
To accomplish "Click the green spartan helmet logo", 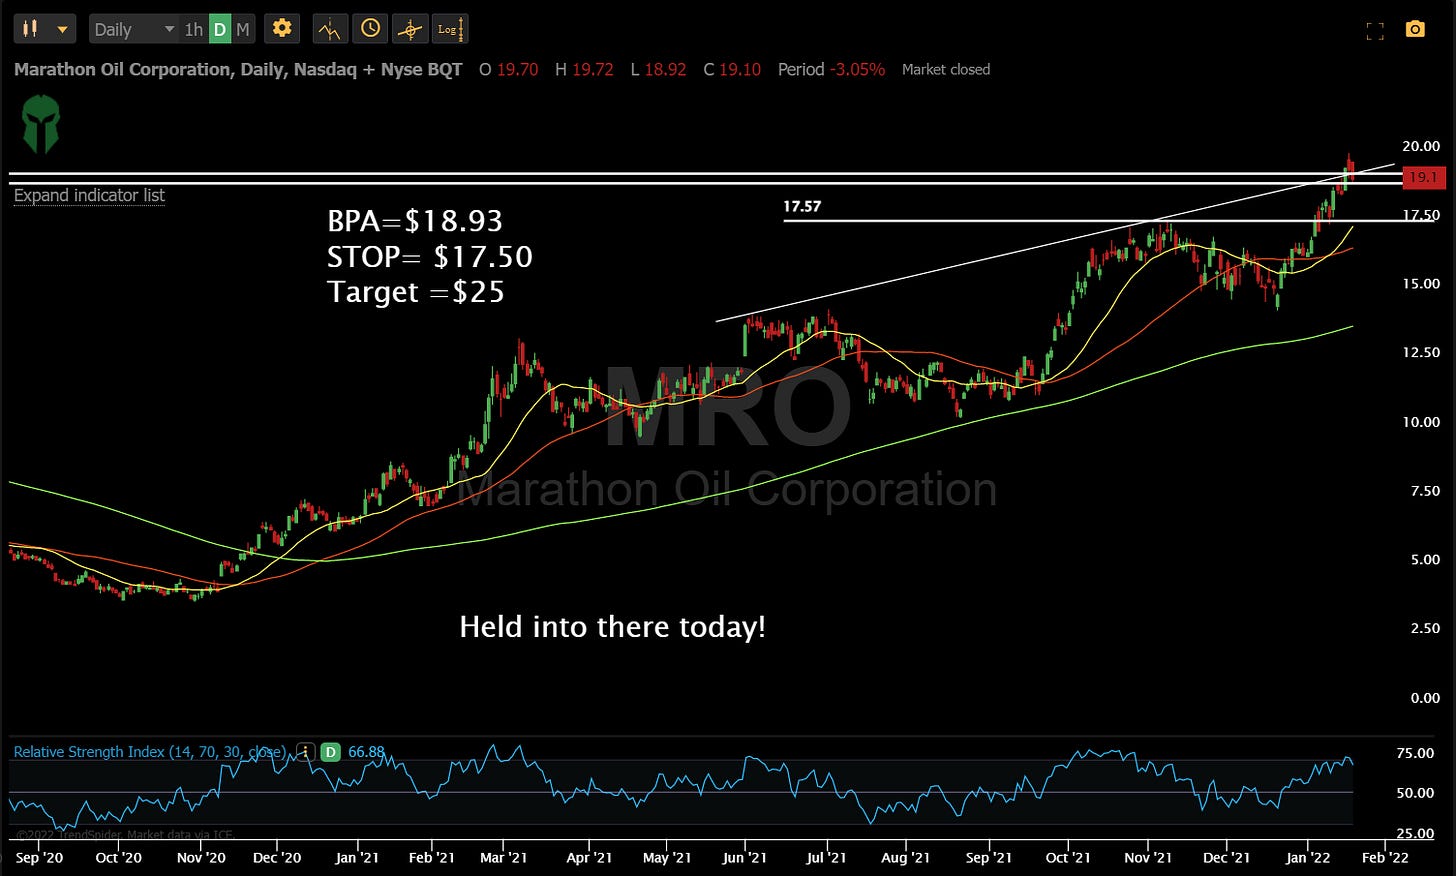I will pyautogui.click(x=41, y=124).
